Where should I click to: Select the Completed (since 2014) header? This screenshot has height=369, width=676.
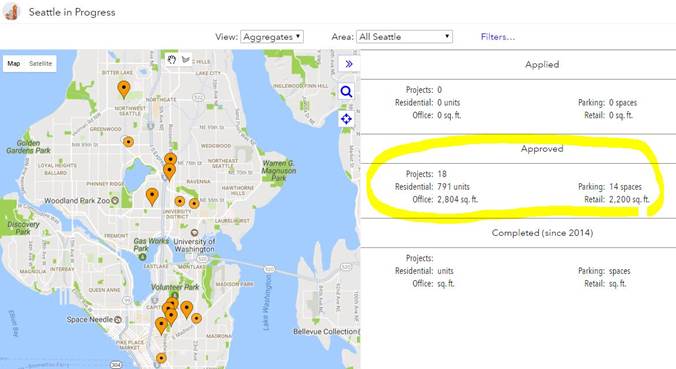[542, 233]
